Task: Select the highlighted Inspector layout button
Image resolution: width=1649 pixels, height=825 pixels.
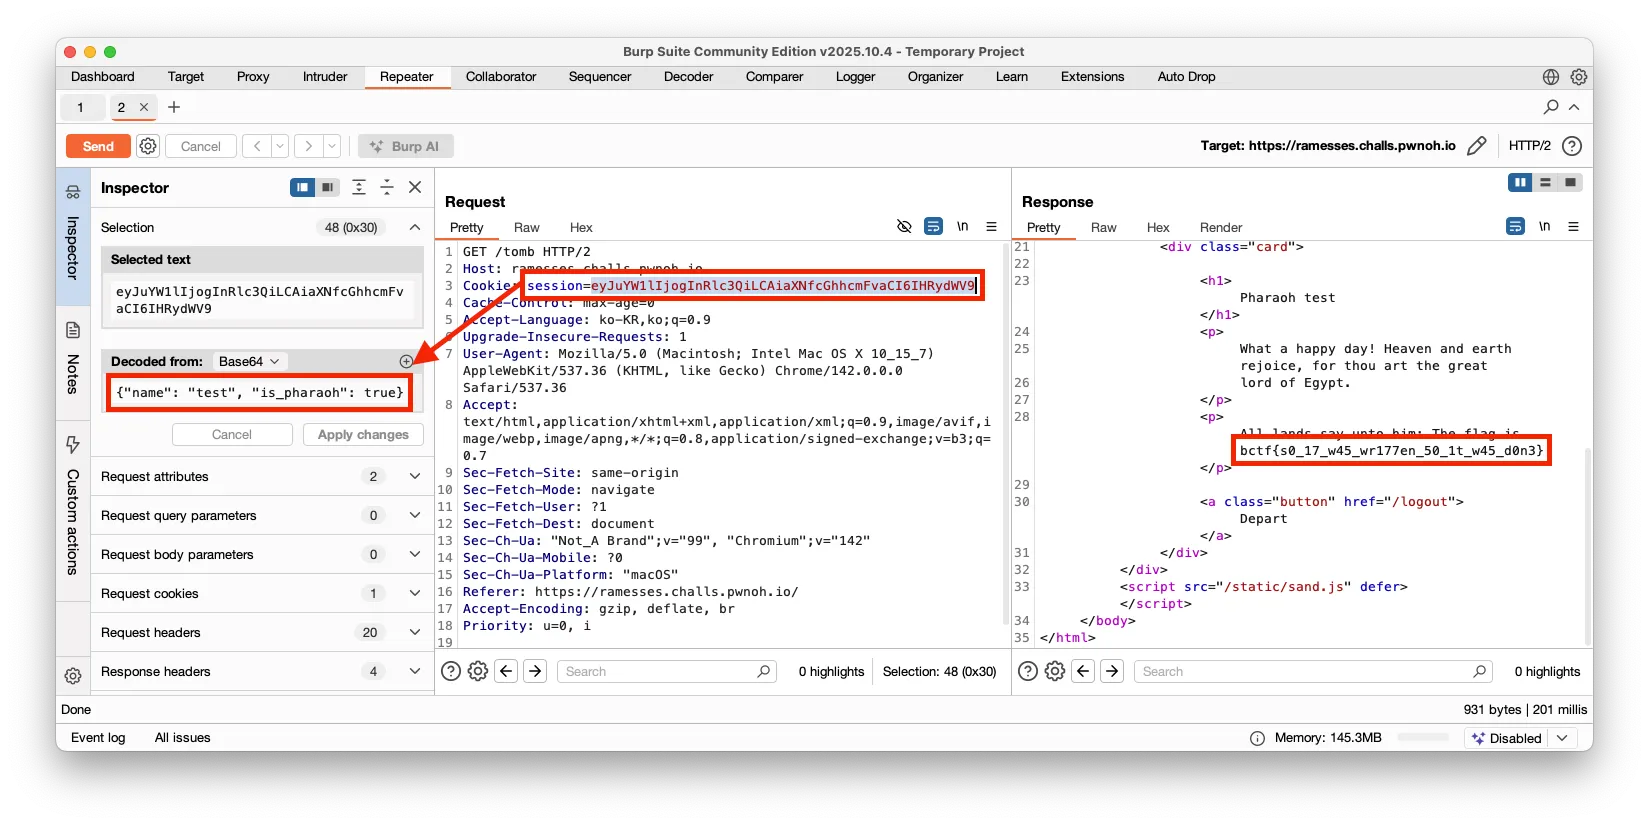Action: click(x=302, y=187)
